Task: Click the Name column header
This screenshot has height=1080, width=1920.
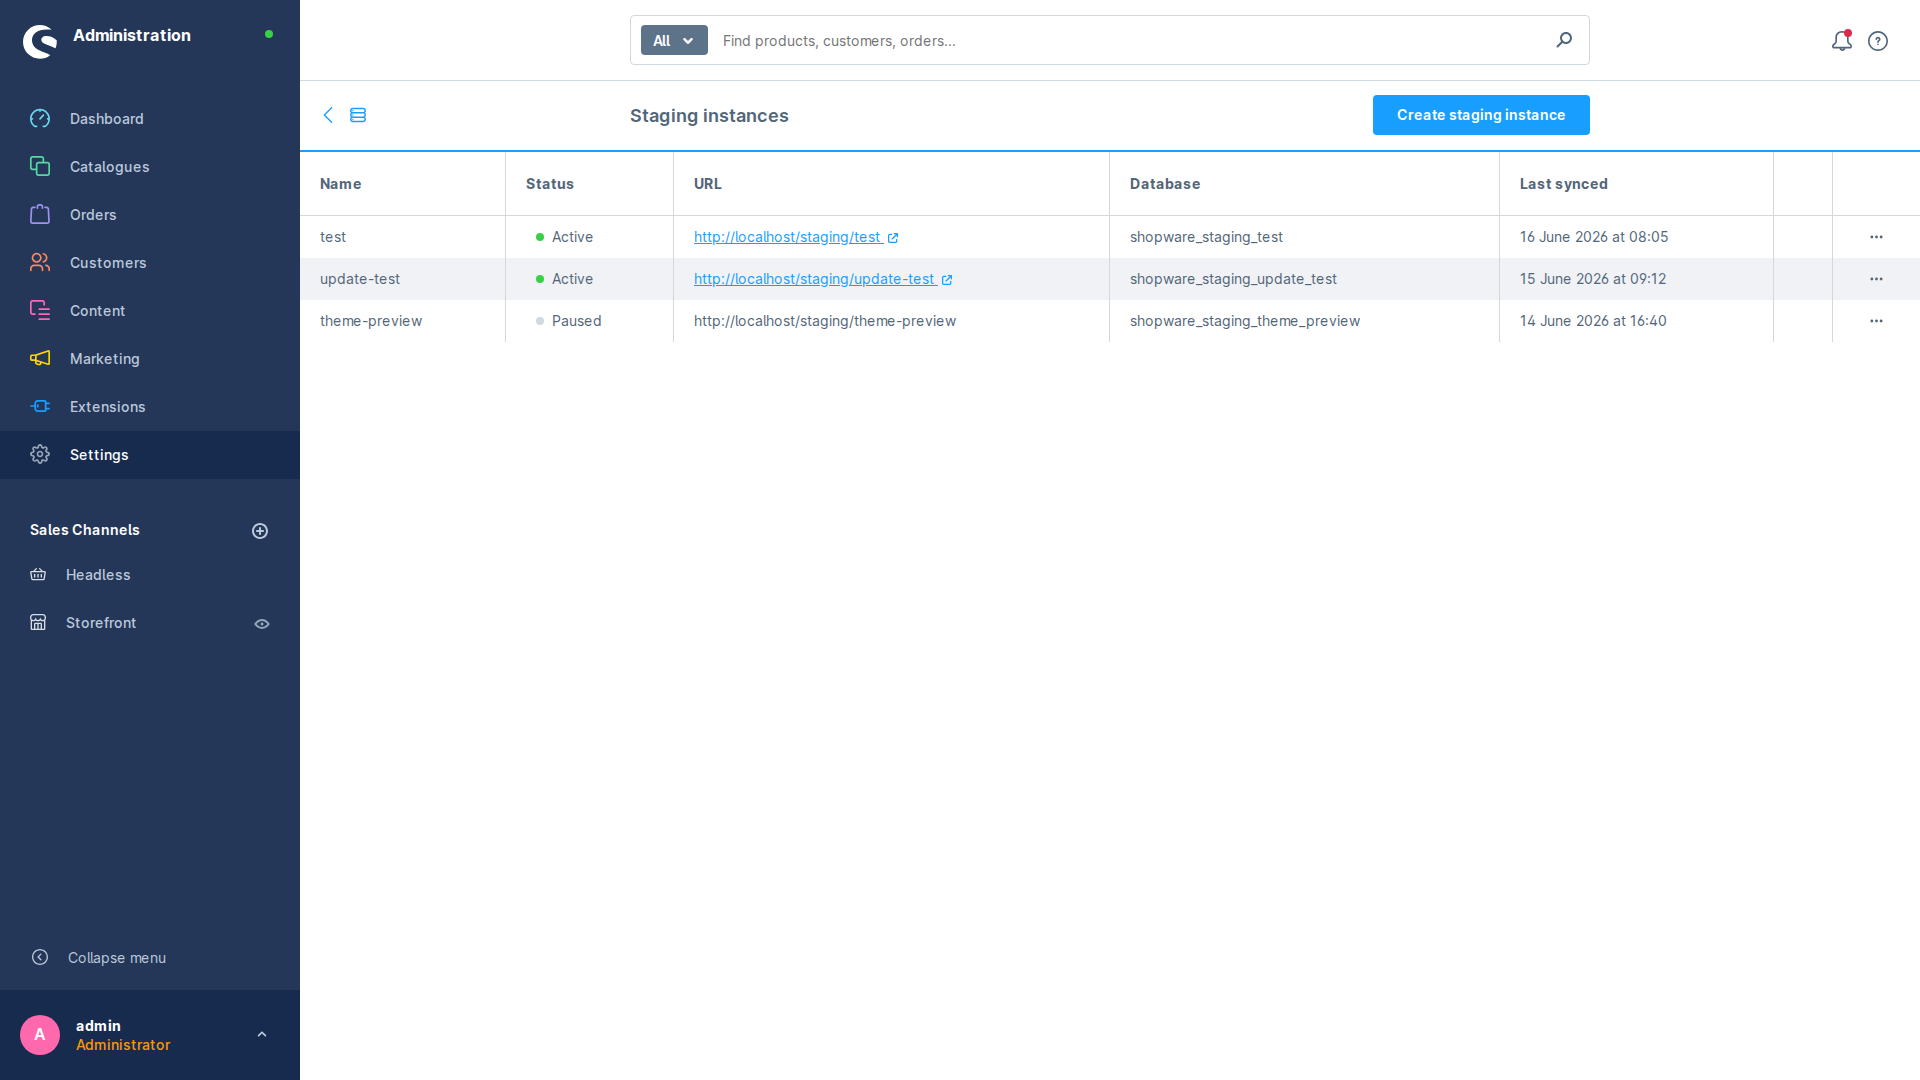Action: point(403,184)
